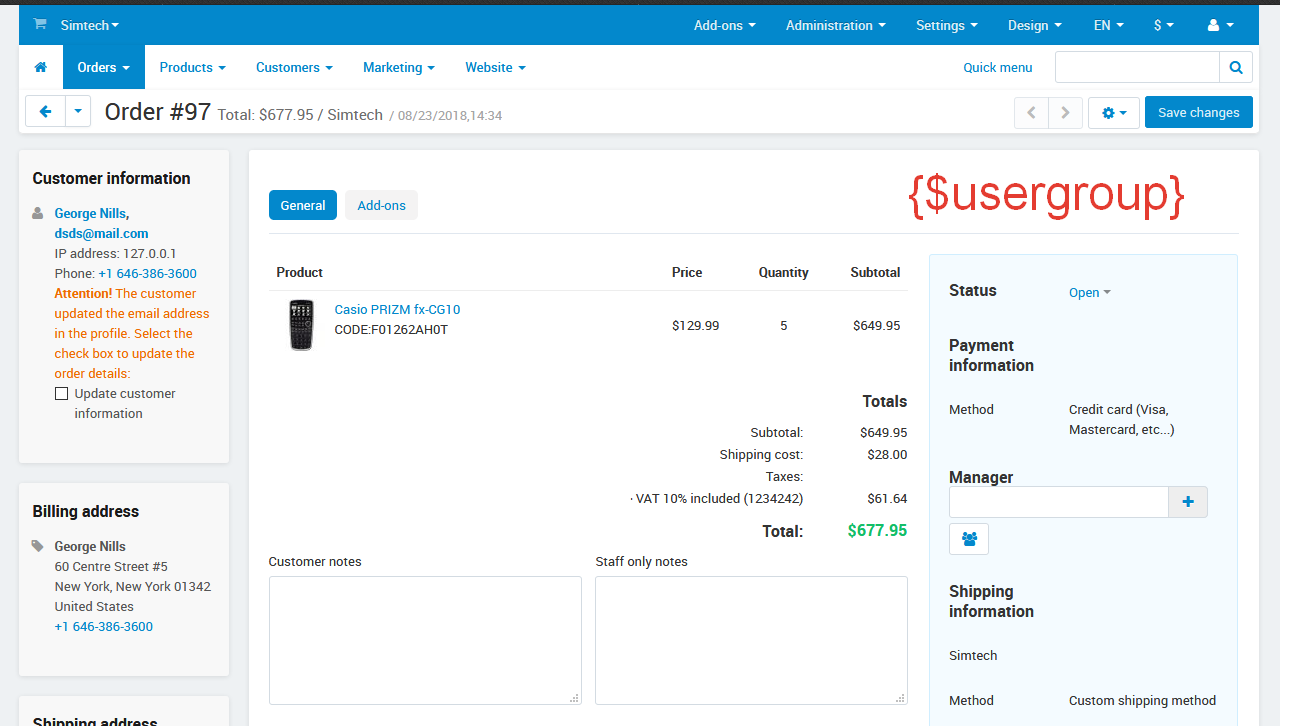Open the dollar currency dropdown

1163,25
